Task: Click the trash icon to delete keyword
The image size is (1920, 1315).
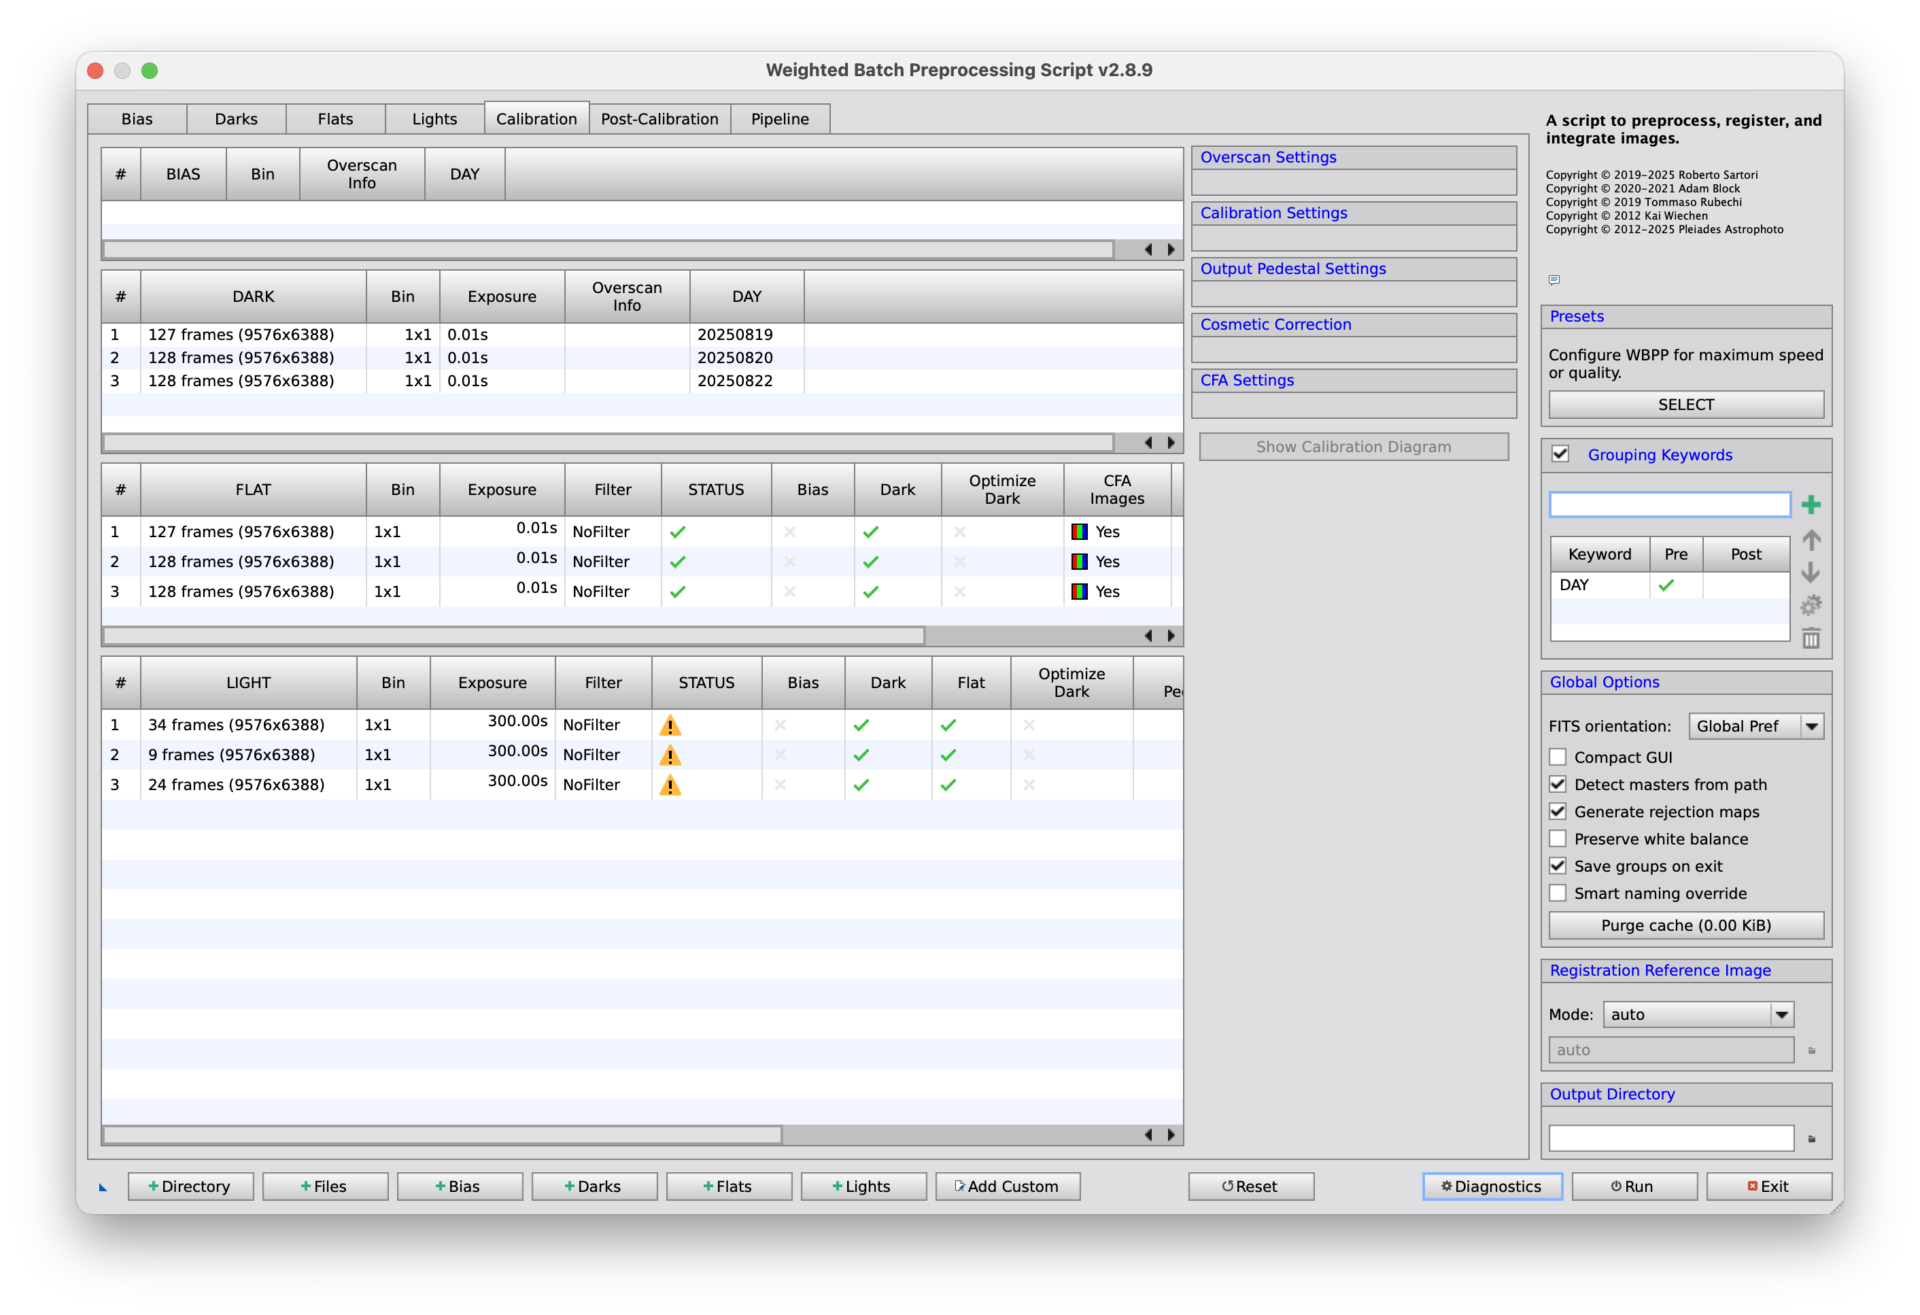Action: 1811,638
